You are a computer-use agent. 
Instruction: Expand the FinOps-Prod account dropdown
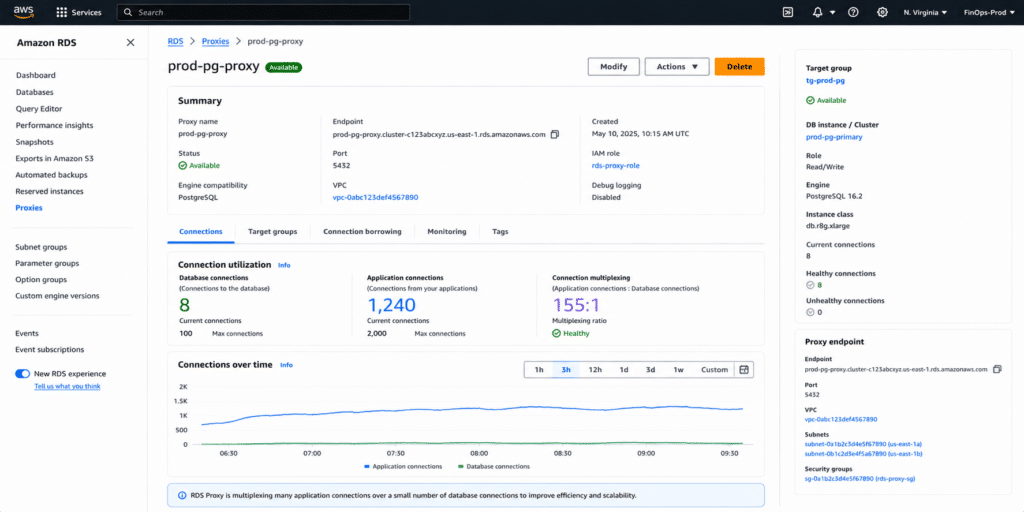click(989, 12)
